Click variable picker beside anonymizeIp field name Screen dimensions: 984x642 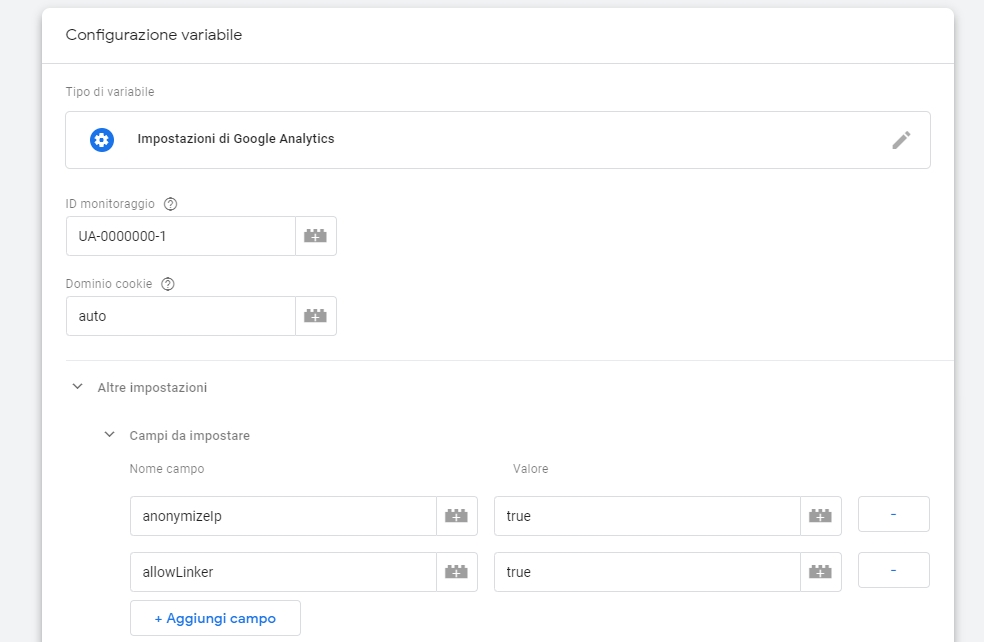(x=456, y=516)
